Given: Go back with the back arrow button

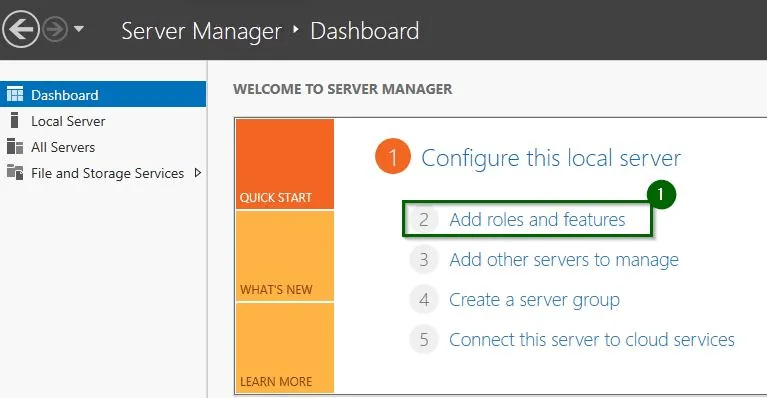Looking at the screenshot, I should (x=21, y=30).
